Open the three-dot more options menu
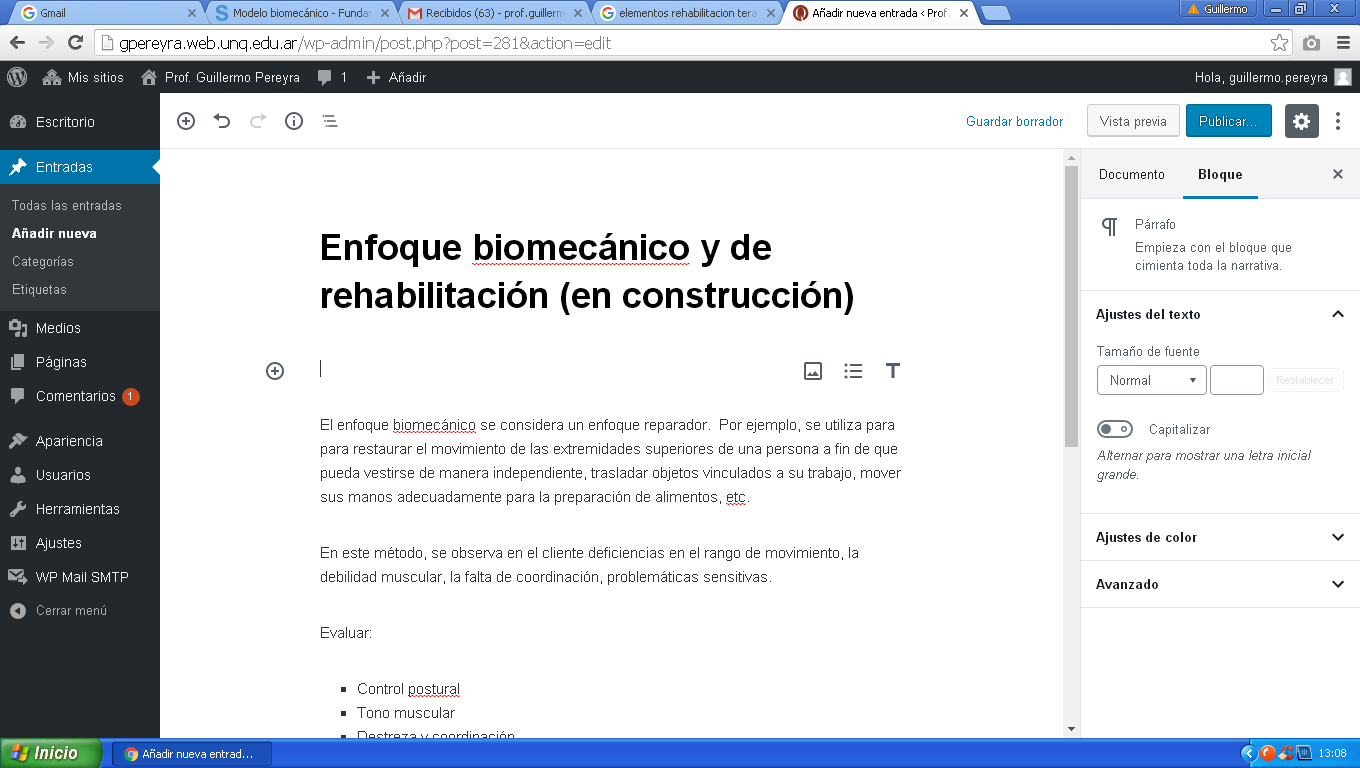Screen dimensions: 1360x768 tap(1338, 121)
